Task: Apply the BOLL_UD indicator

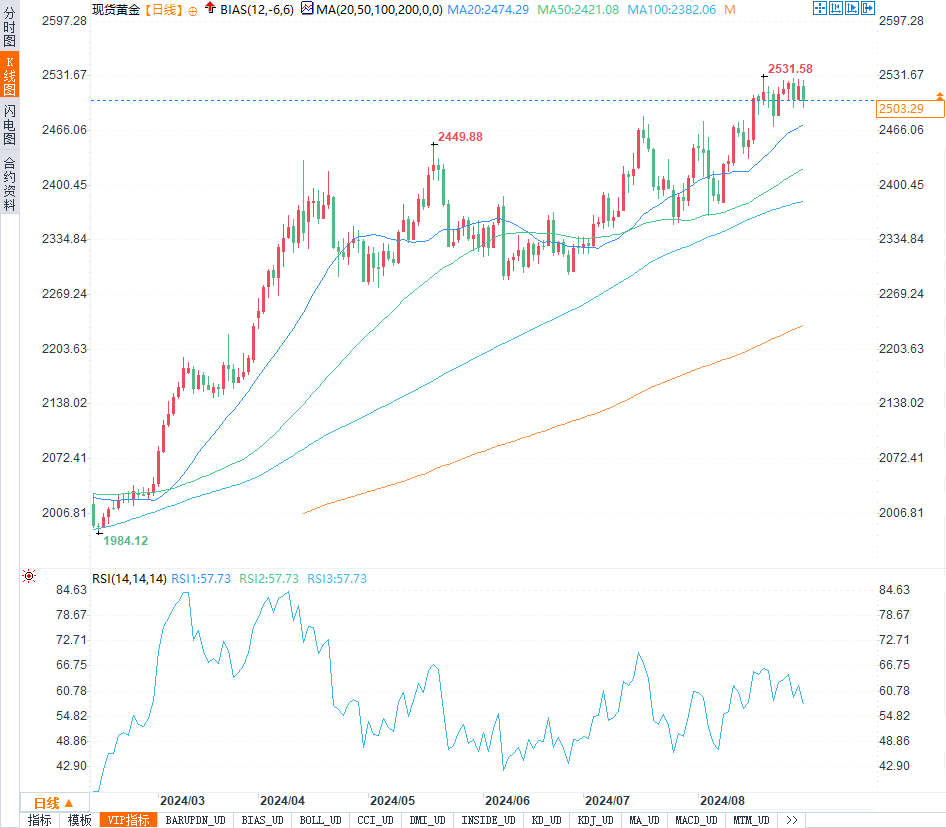Action: click(x=319, y=820)
